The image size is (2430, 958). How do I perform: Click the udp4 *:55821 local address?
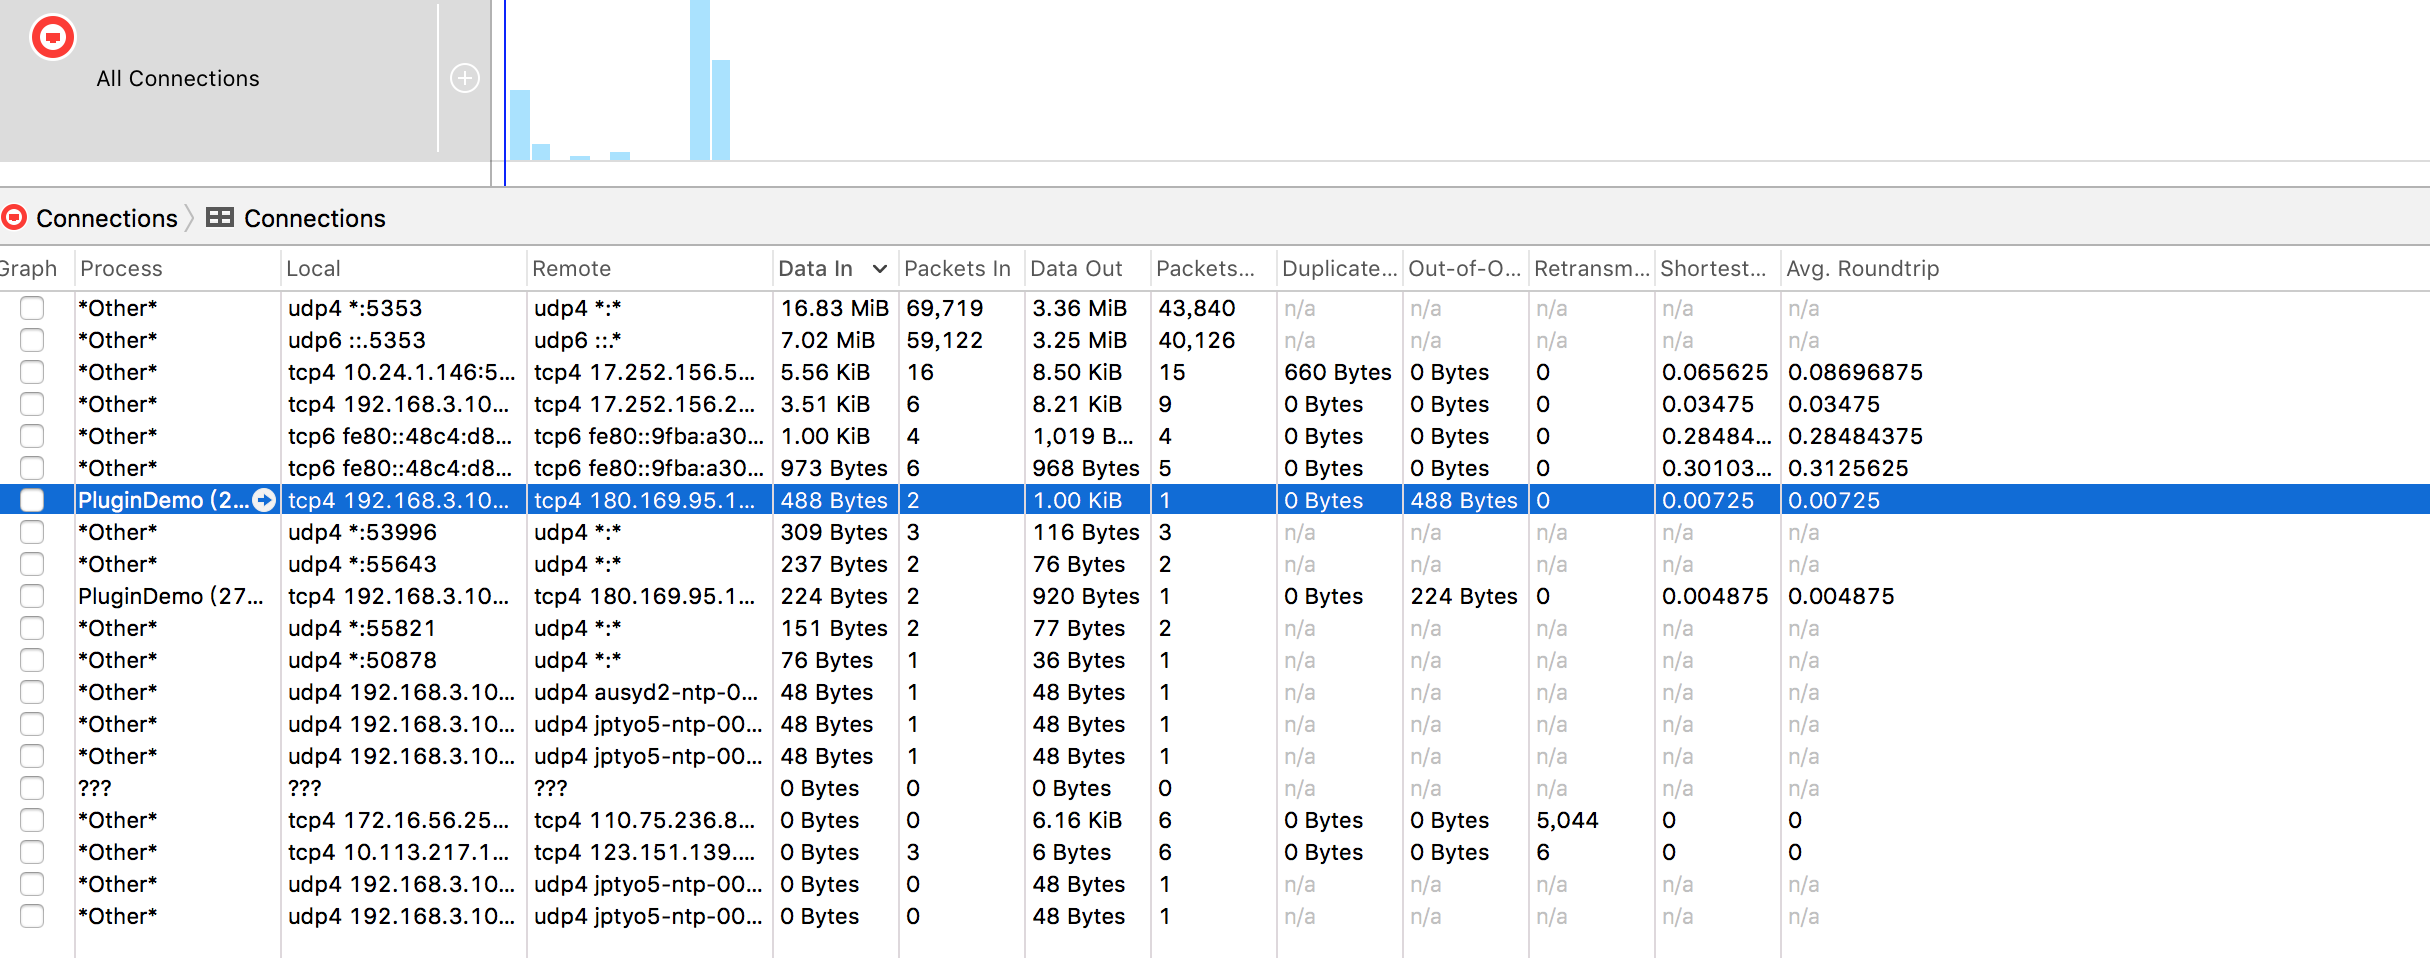click(x=362, y=628)
